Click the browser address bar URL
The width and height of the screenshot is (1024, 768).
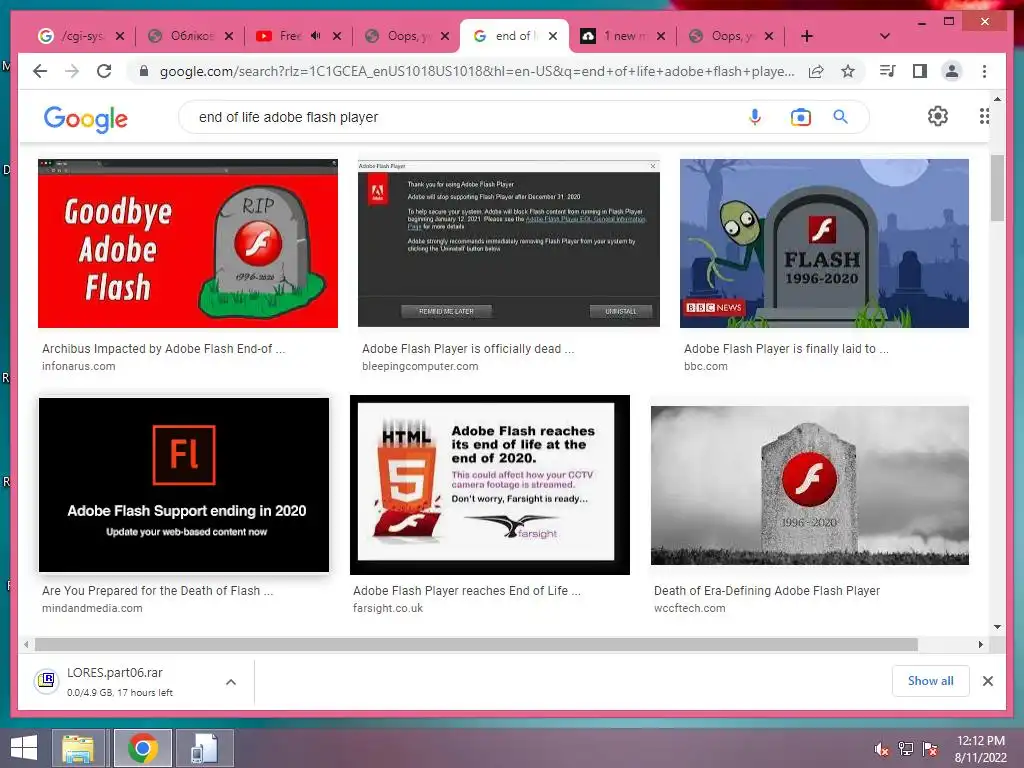477,71
